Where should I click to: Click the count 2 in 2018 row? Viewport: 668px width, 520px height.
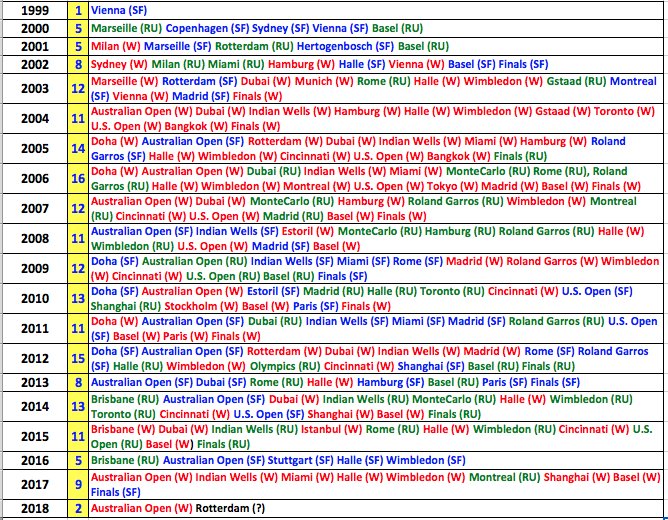point(78,508)
